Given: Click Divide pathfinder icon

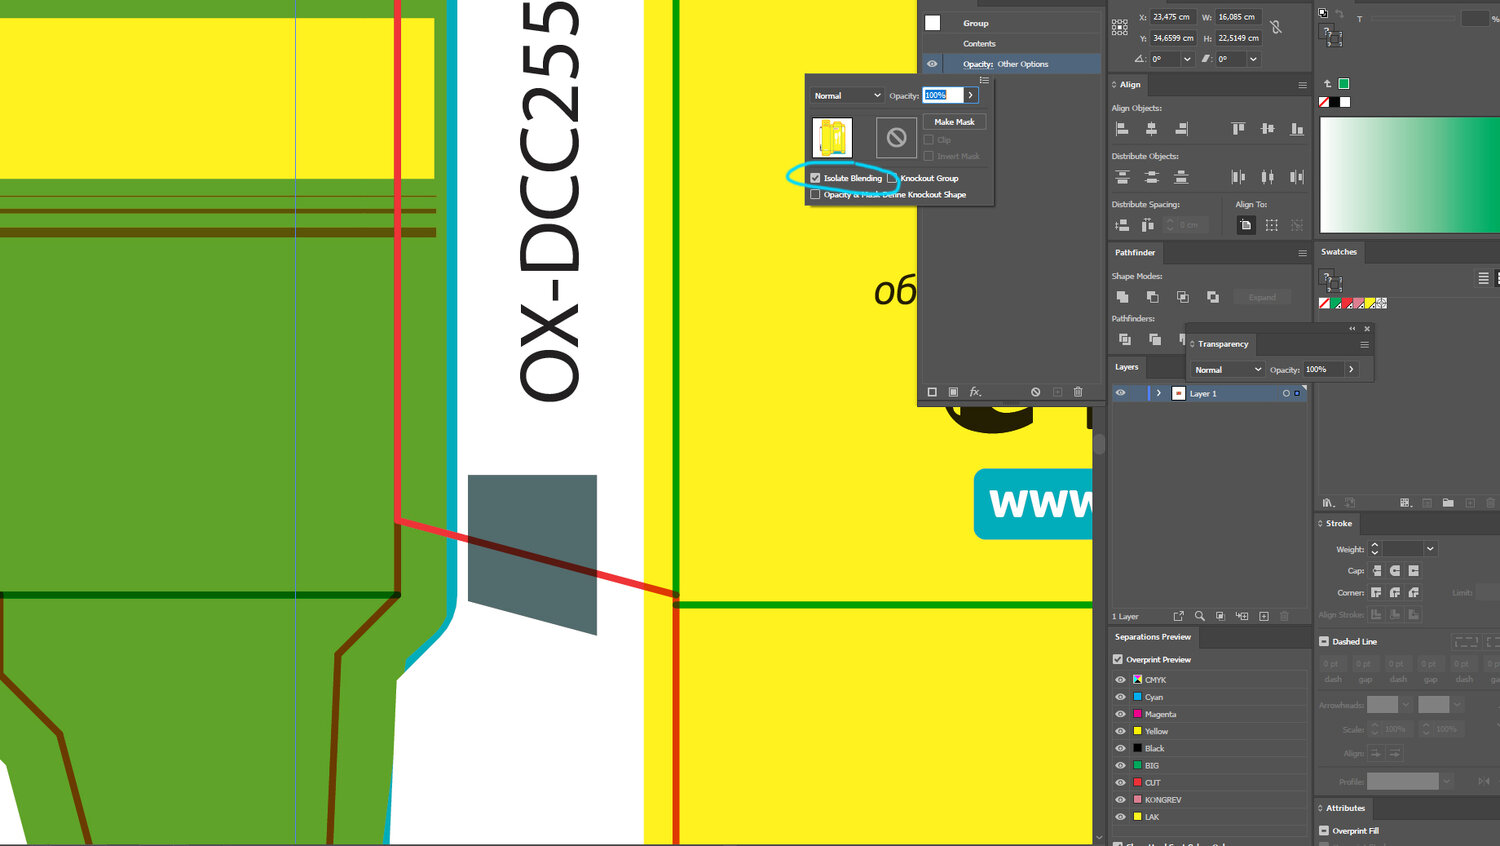Looking at the screenshot, I should 1125,340.
